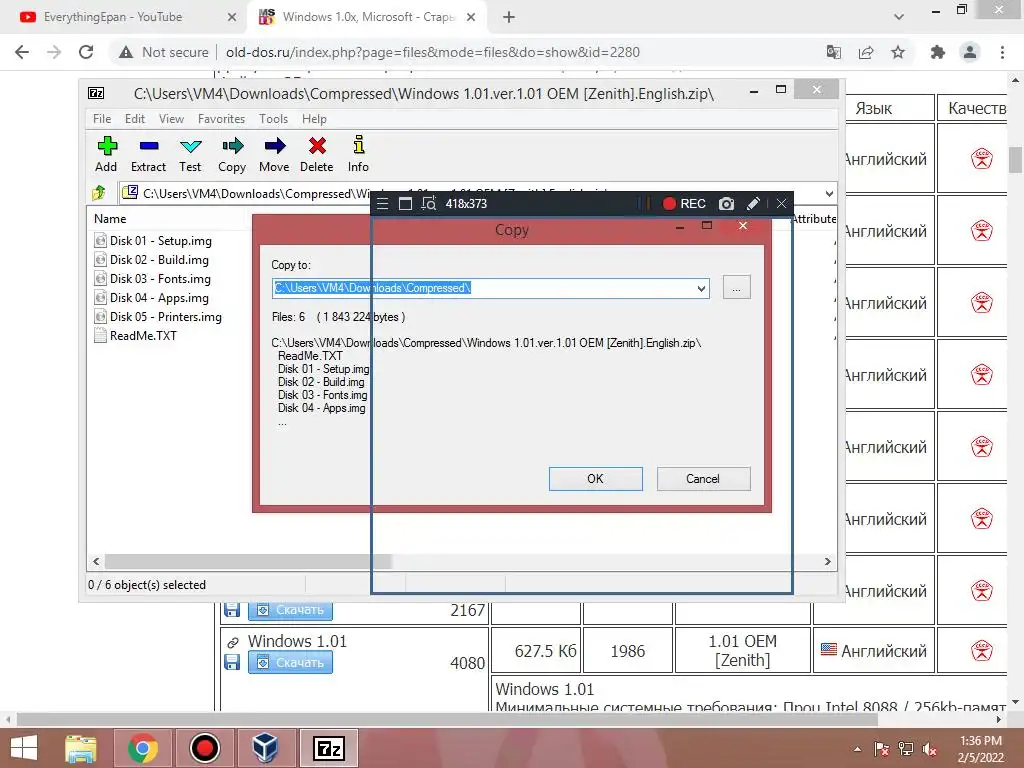Click the Windows 1.01 link on webpage
The image size is (1024, 768).
(297, 641)
